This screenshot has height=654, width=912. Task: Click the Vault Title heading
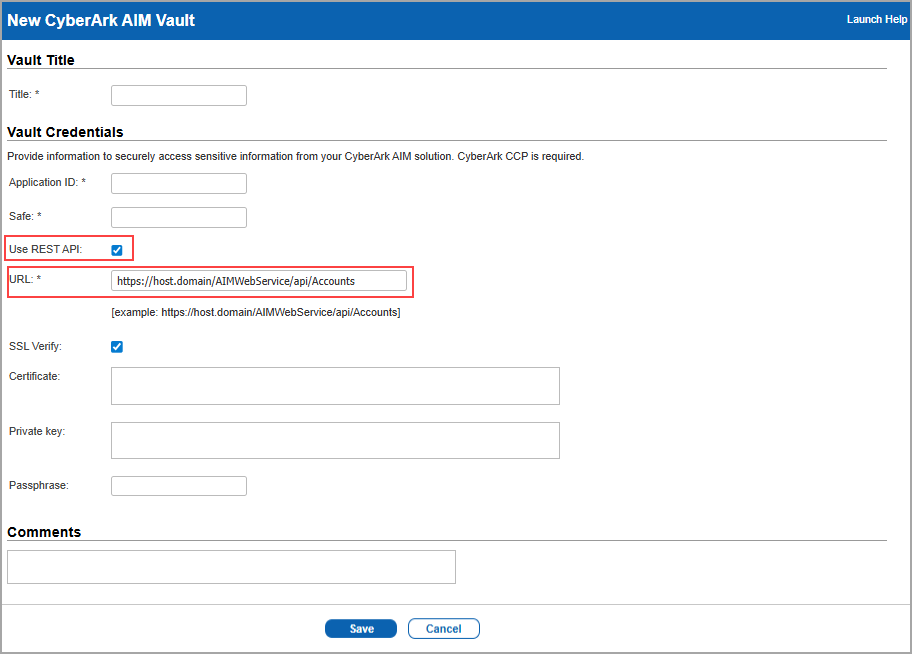41,60
